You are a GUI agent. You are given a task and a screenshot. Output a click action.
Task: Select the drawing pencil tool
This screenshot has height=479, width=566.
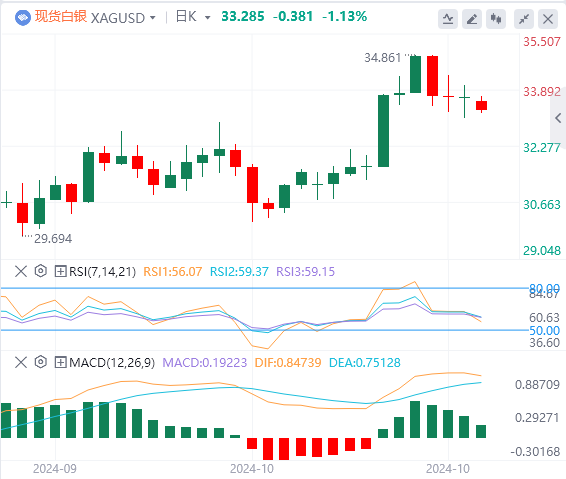click(x=472, y=19)
